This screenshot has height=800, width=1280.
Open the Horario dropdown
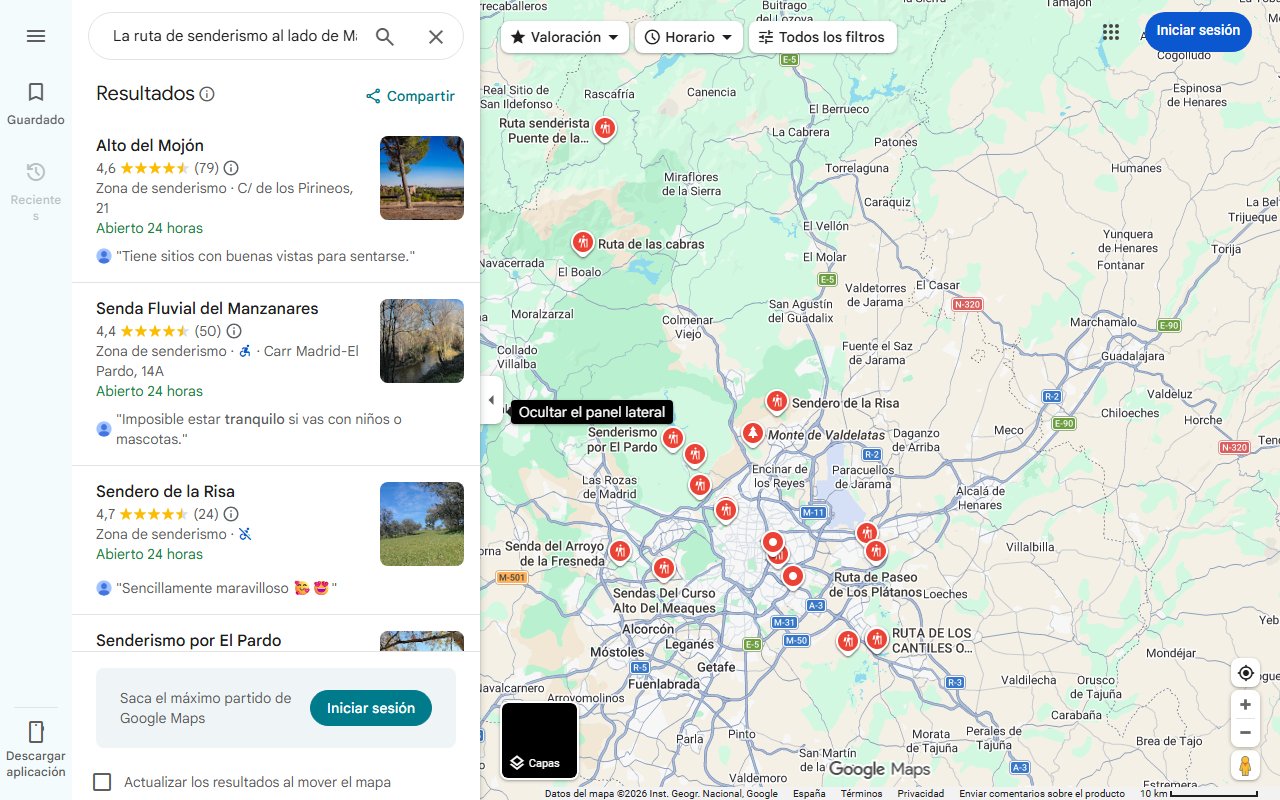pos(688,37)
